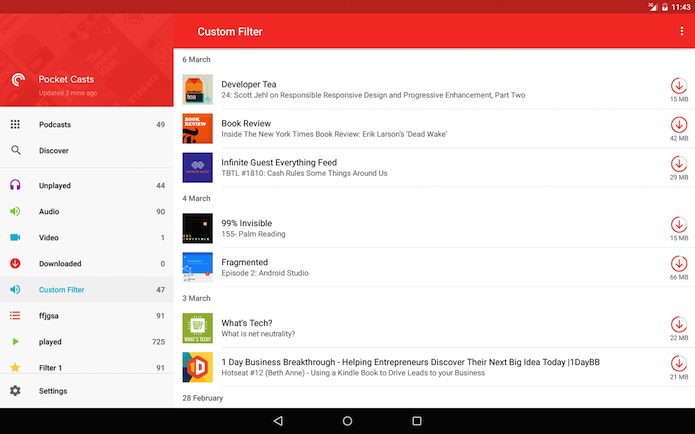Click the red Downloaded arrow icon
Screen dimensions: 695x434
15,263
